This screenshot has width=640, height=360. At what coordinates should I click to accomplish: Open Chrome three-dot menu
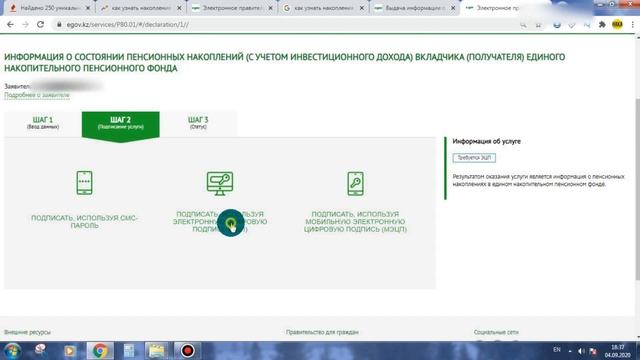click(x=632, y=24)
